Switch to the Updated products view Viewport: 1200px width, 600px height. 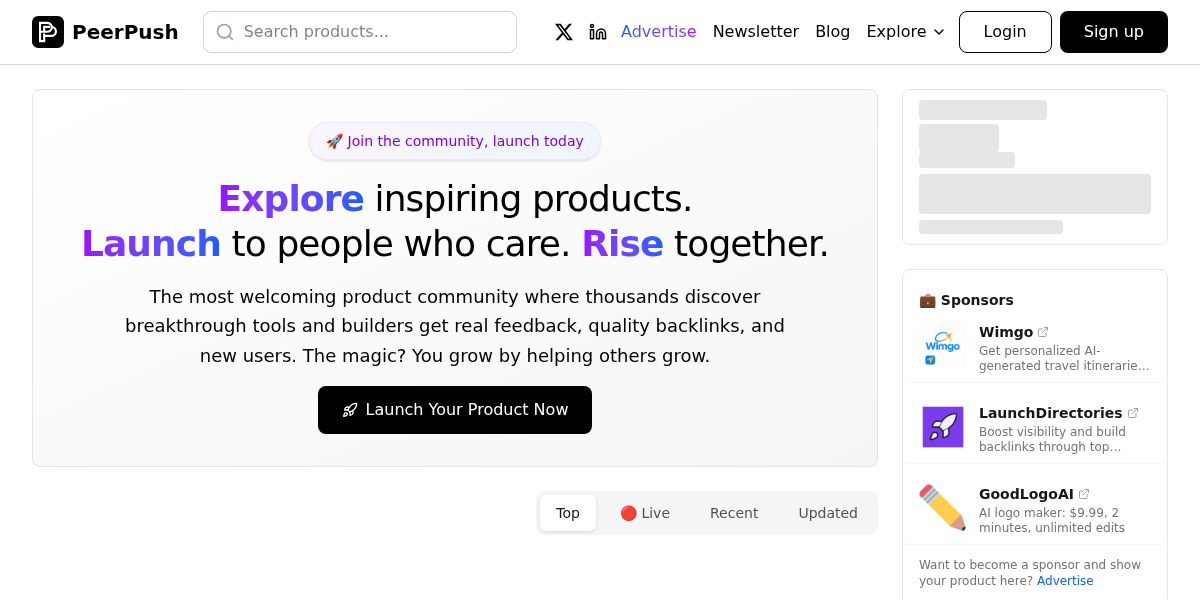[x=827, y=512]
